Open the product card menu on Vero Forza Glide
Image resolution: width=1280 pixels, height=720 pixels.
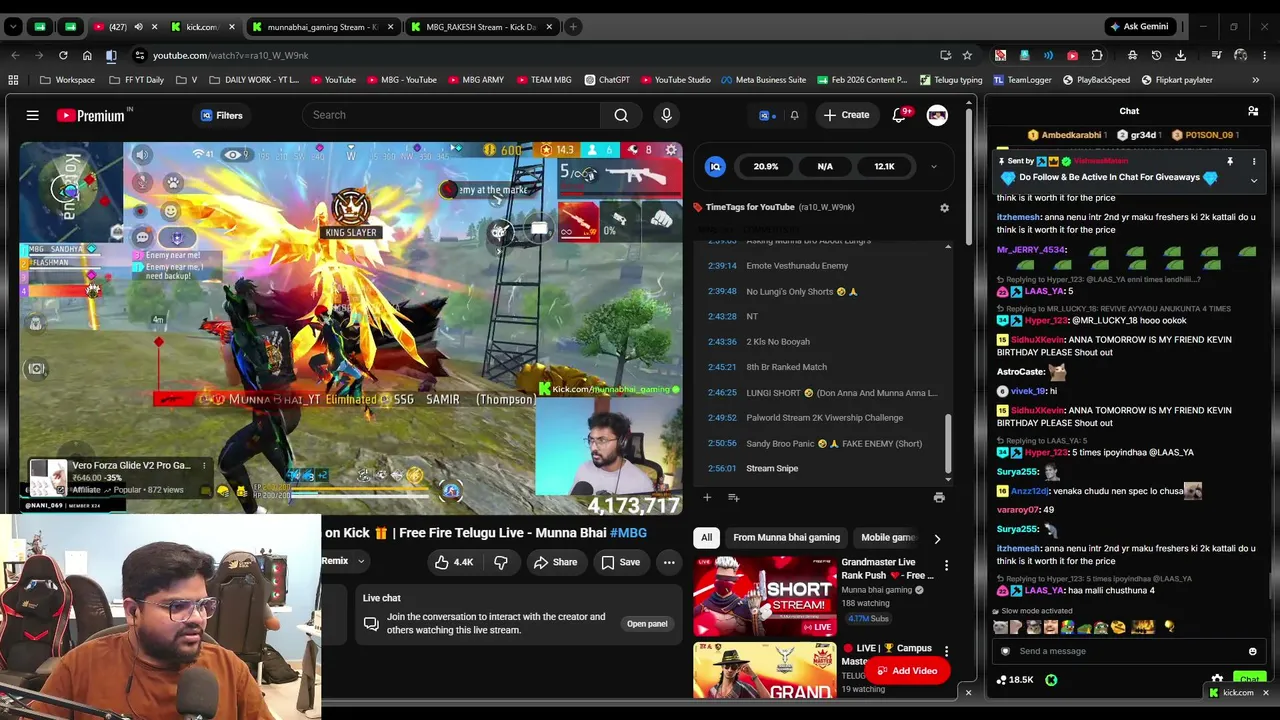tap(204, 466)
